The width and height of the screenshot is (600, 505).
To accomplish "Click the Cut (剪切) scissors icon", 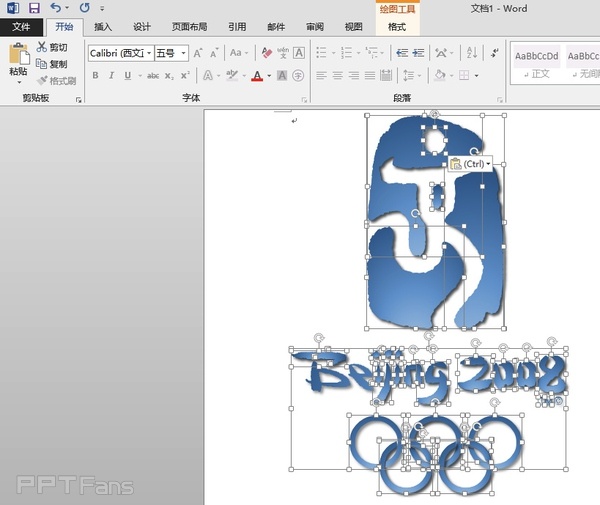I will (41, 47).
